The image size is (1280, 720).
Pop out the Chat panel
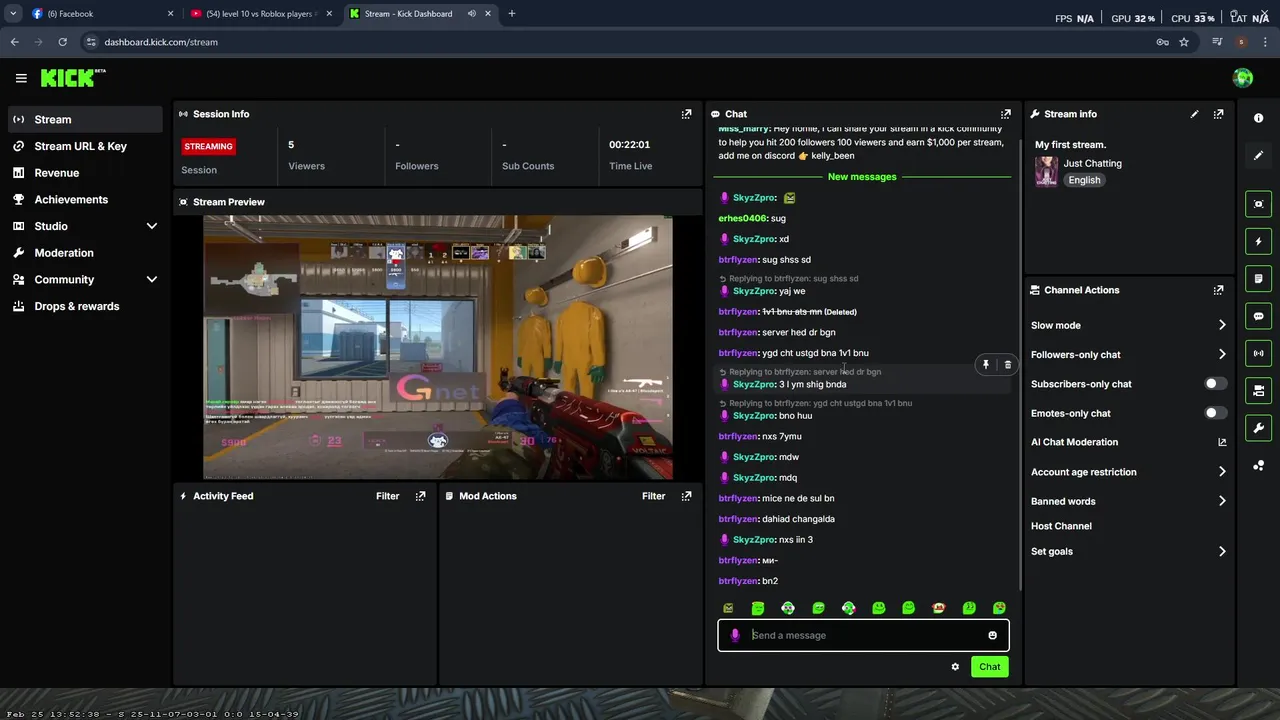1006,114
